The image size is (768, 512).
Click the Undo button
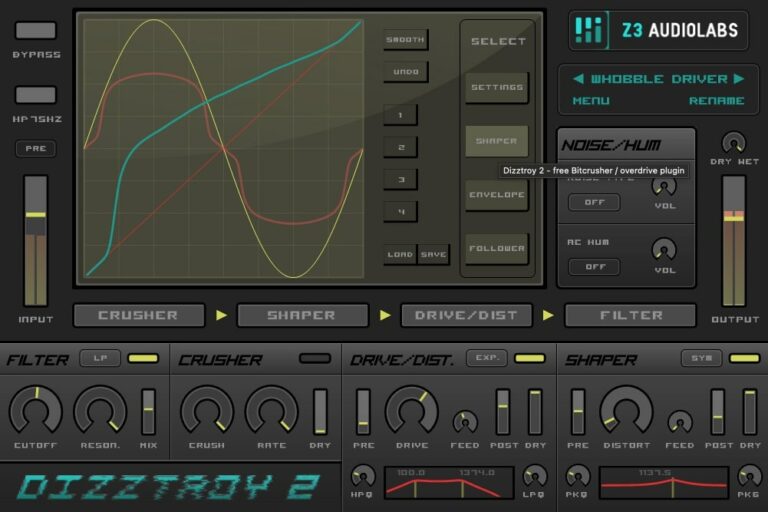pos(405,72)
